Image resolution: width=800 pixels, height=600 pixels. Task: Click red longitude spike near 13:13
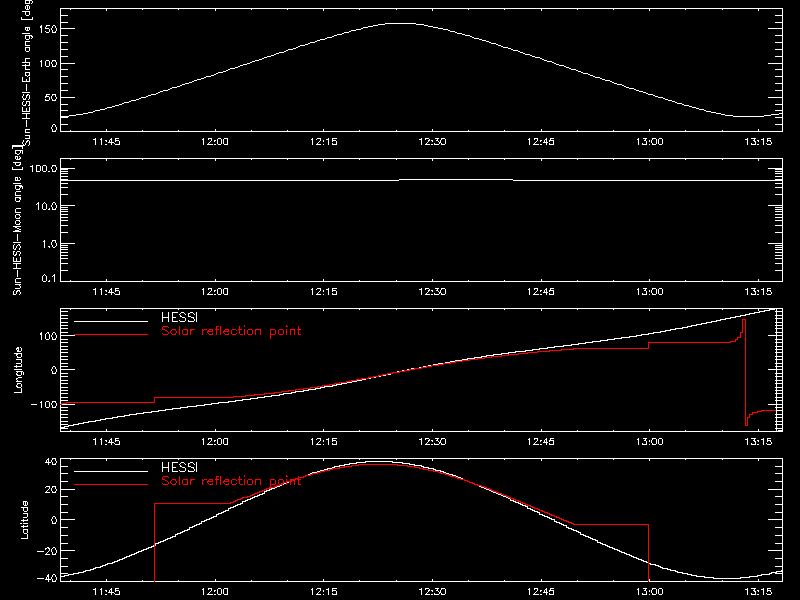[x=745, y=372]
